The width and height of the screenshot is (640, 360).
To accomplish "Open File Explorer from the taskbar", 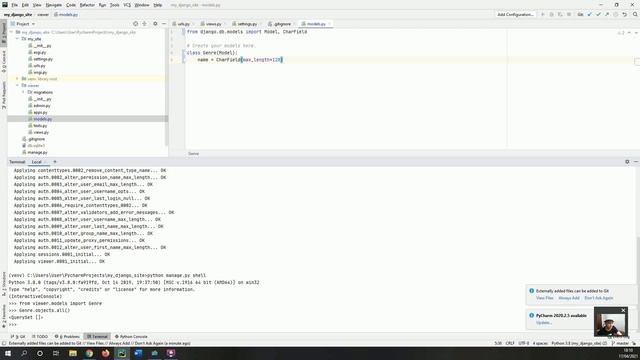I will (73, 353).
